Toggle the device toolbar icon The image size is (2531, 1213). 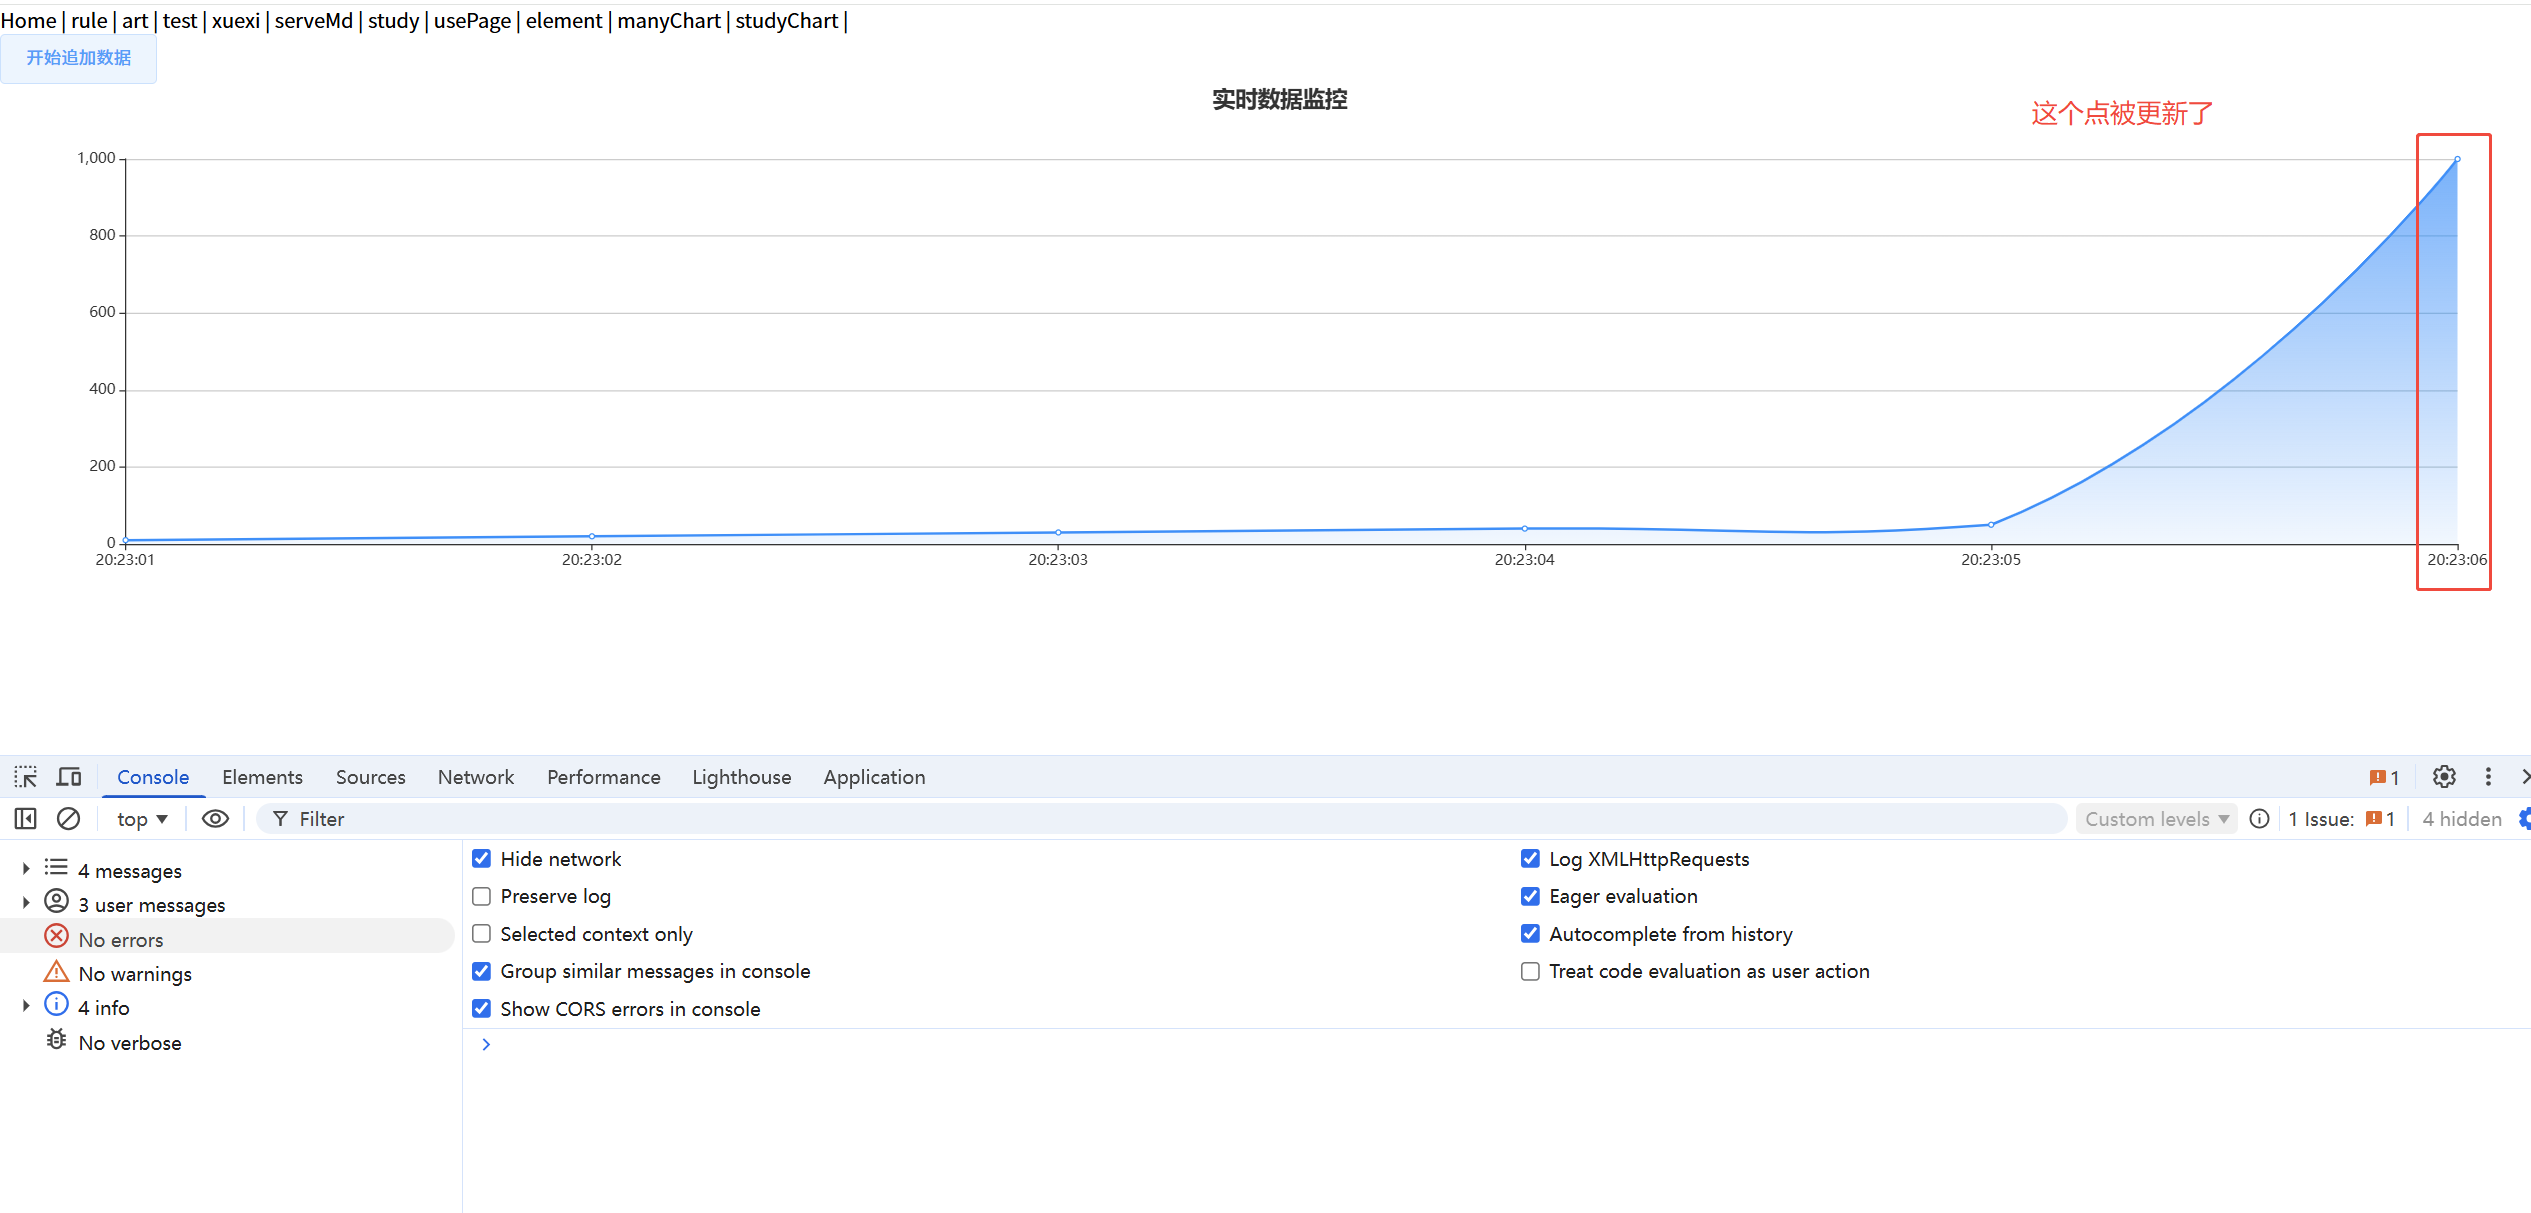(x=69, y=777)
